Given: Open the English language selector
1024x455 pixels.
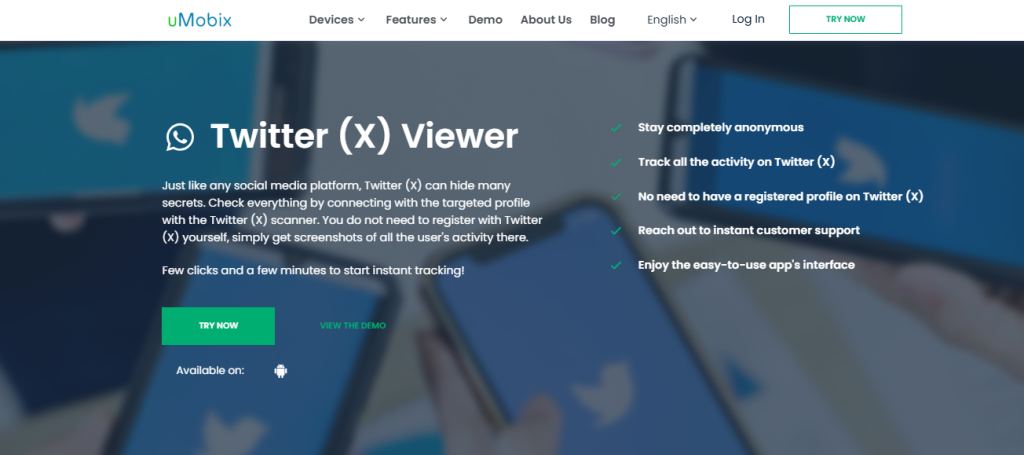Looking at the screenshot, I should pos(672,20).
